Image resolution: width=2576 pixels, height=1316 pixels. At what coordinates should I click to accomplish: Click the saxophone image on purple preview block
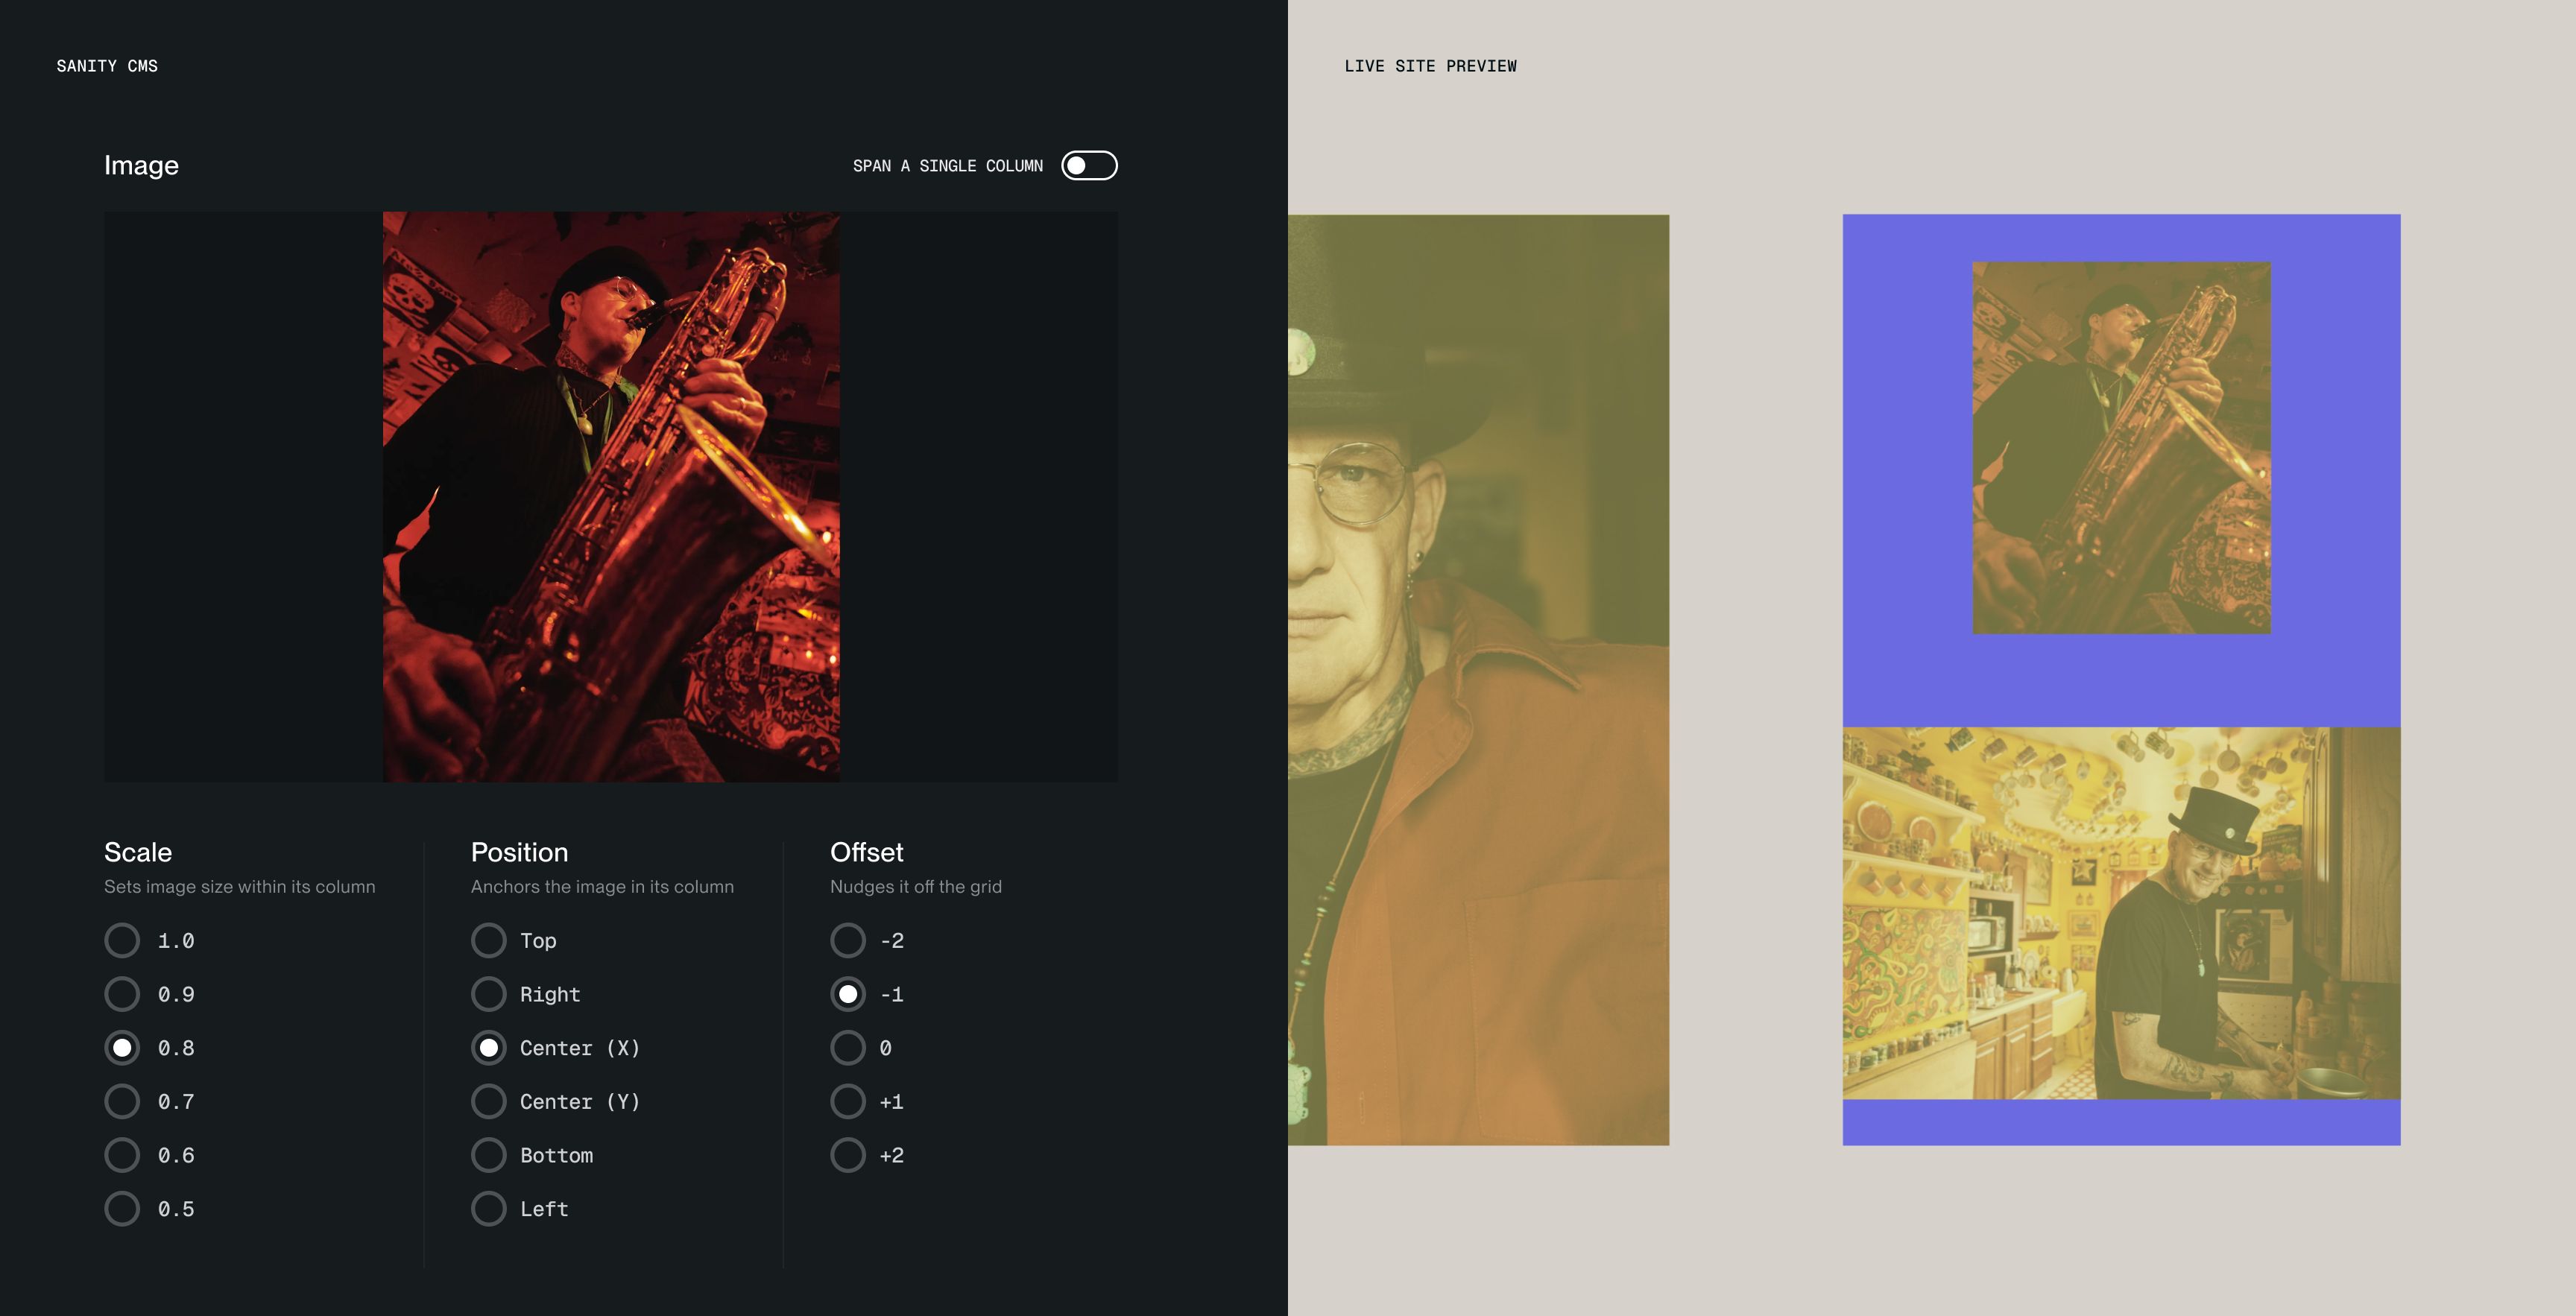click(x=2121, y=447)
